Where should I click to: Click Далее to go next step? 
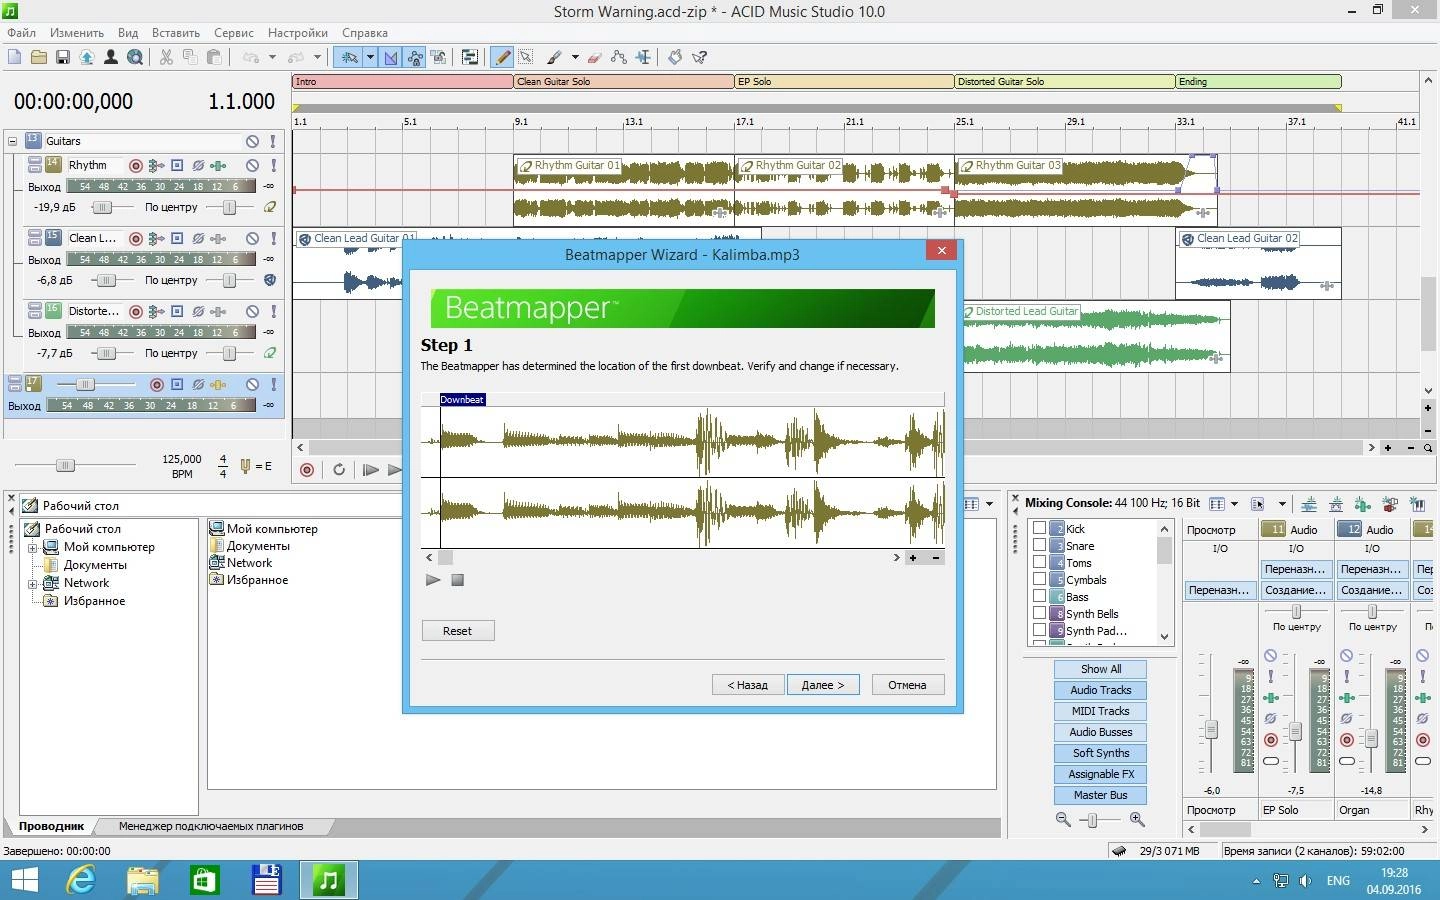coord(823,685)
